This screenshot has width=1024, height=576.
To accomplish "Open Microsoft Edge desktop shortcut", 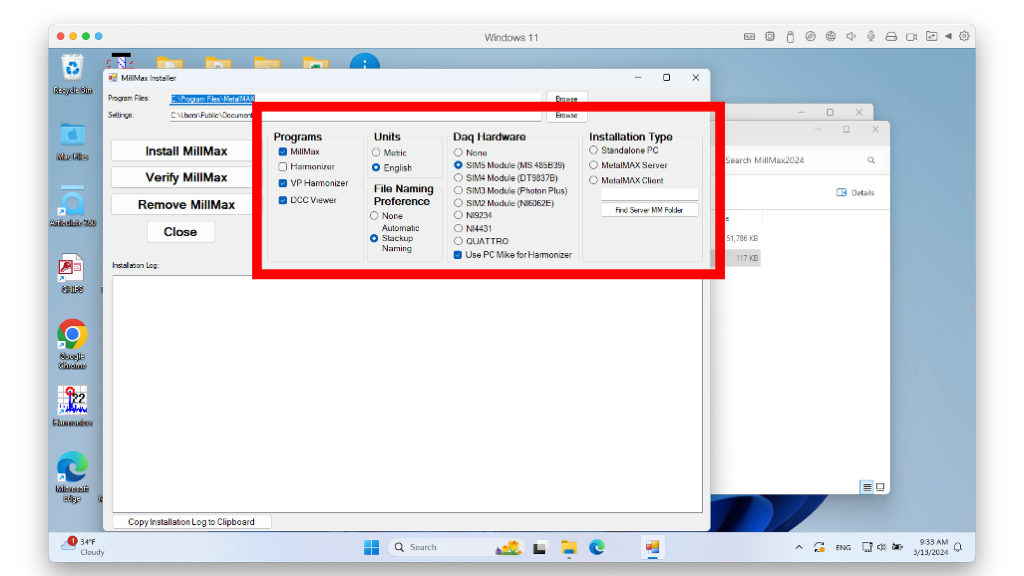I will point(72,477).
